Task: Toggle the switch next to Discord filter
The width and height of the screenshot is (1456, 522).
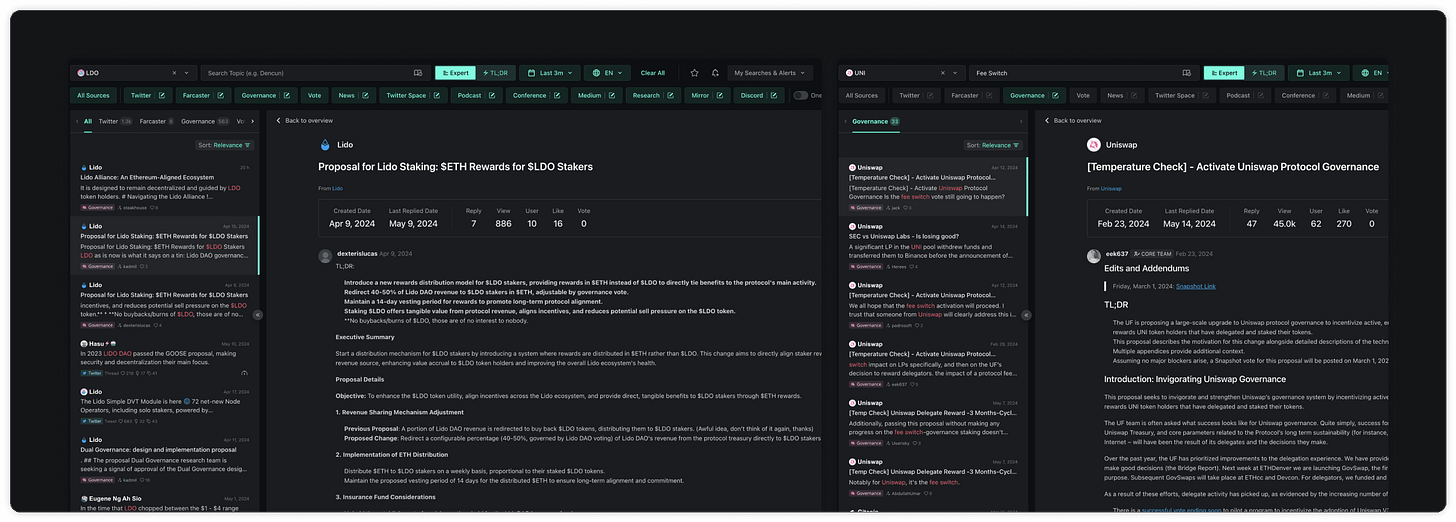Action: point(800,95)
